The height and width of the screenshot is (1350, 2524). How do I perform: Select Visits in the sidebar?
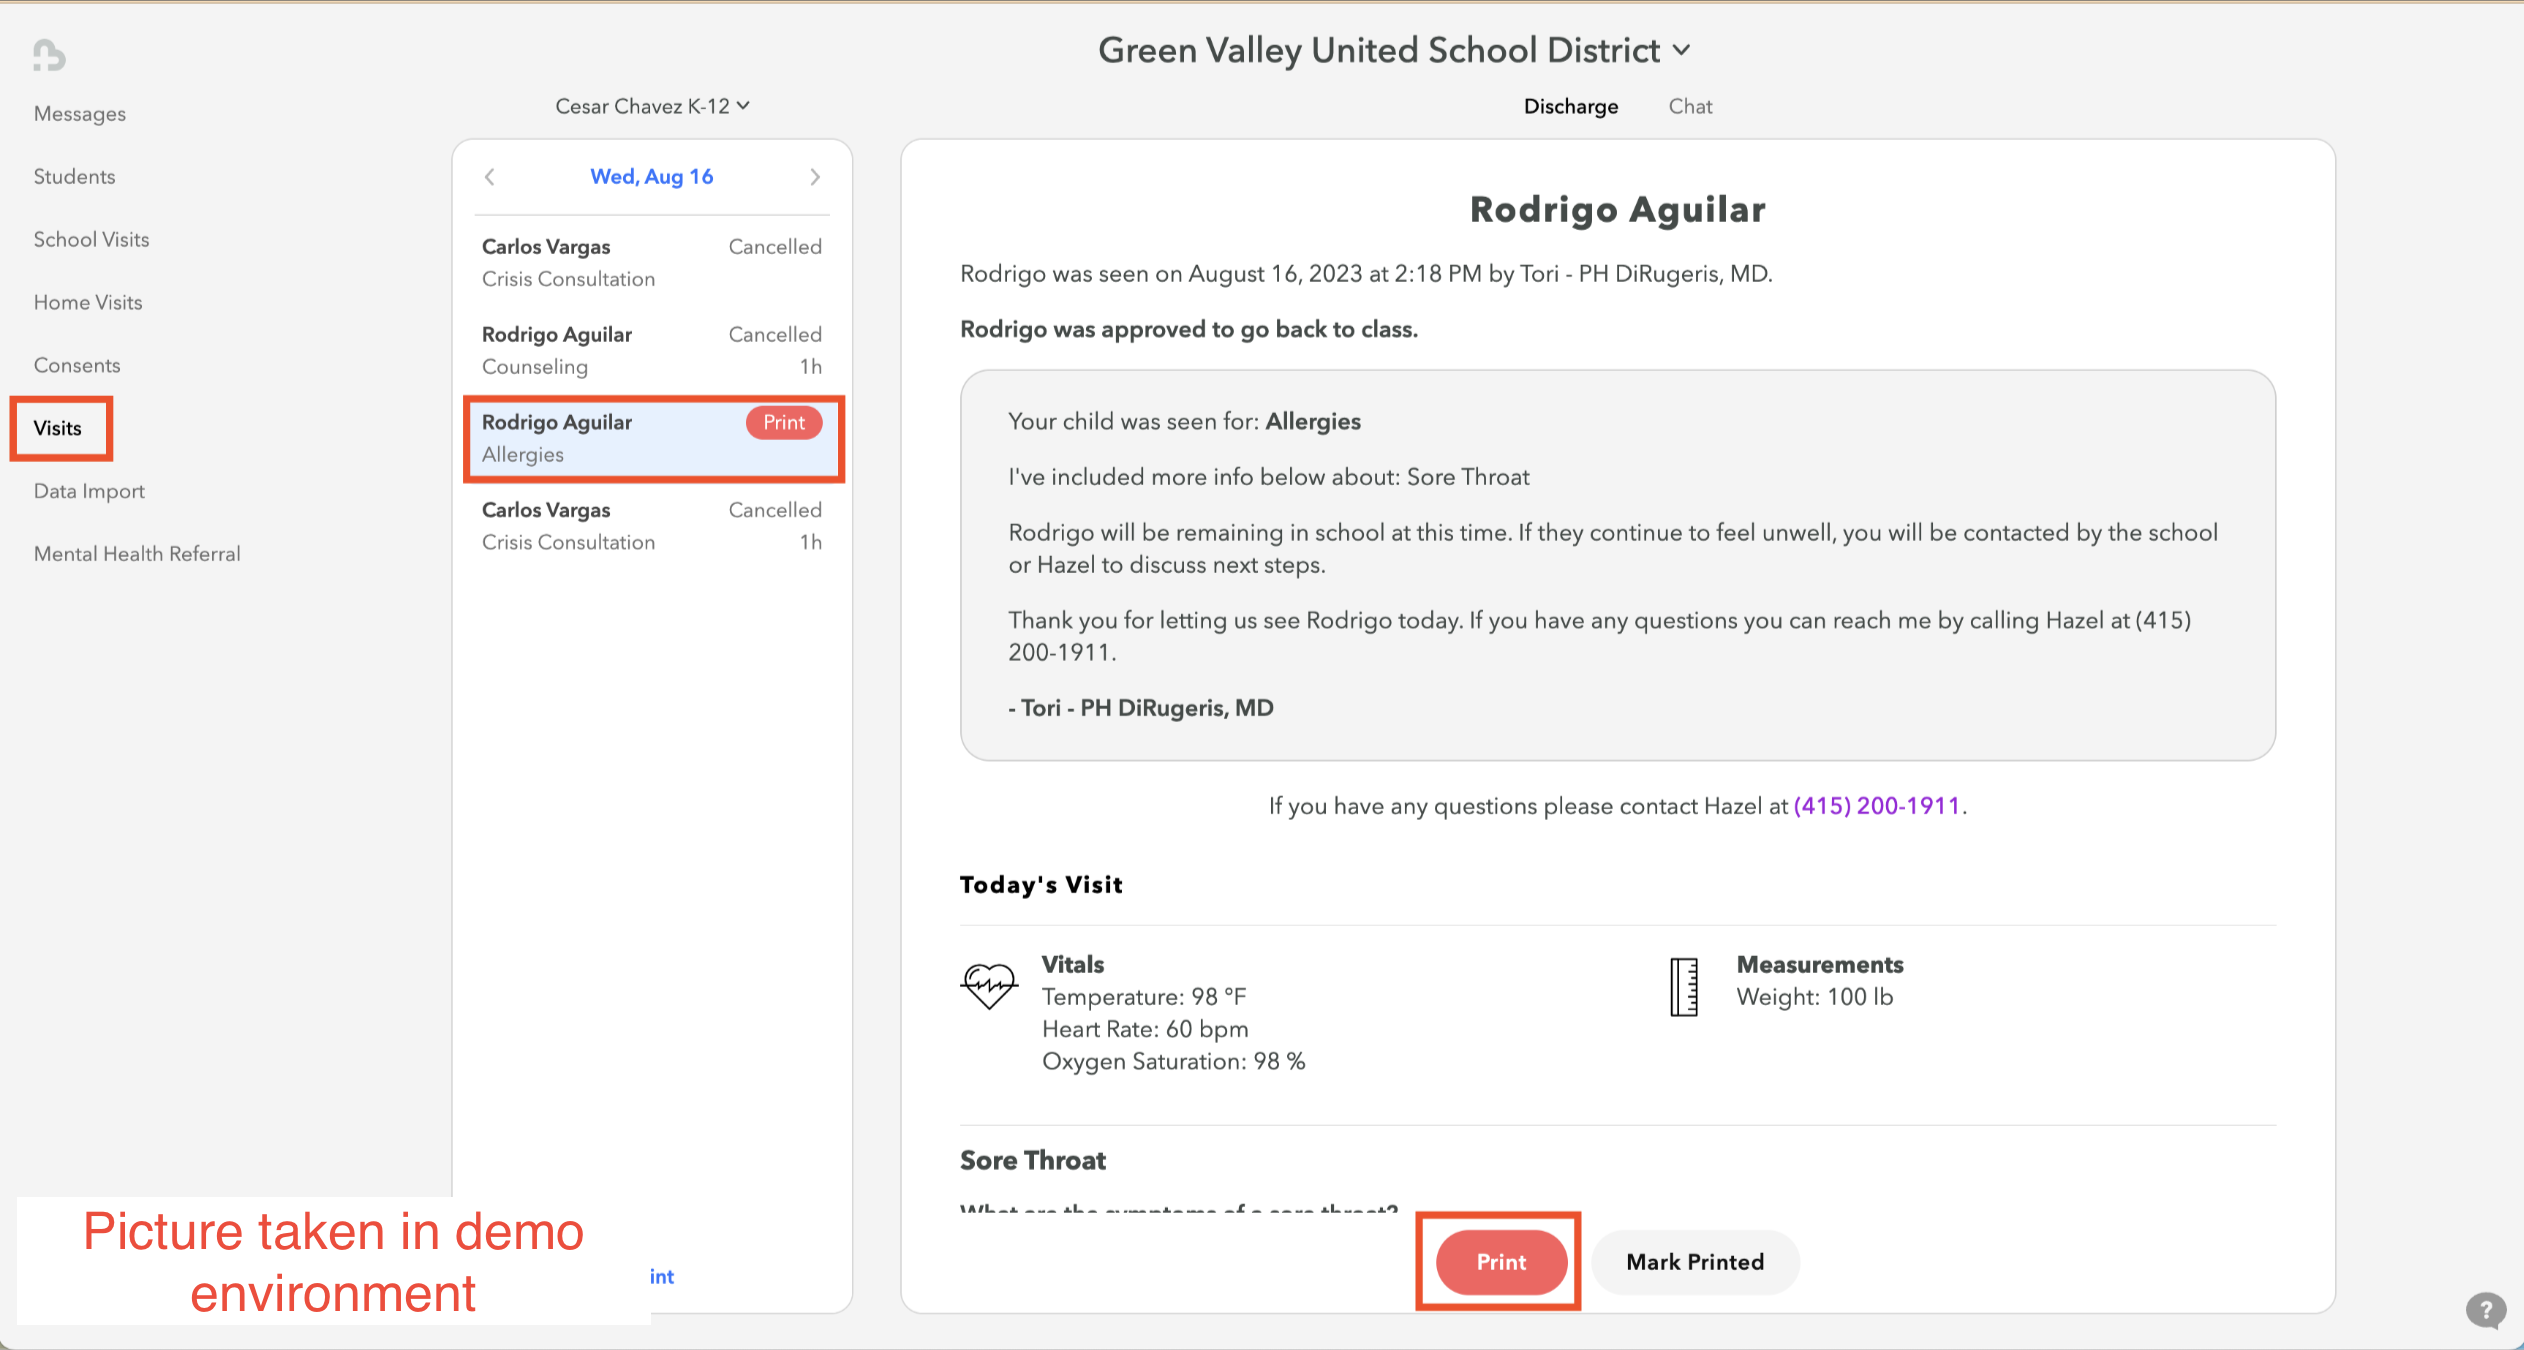58,428
